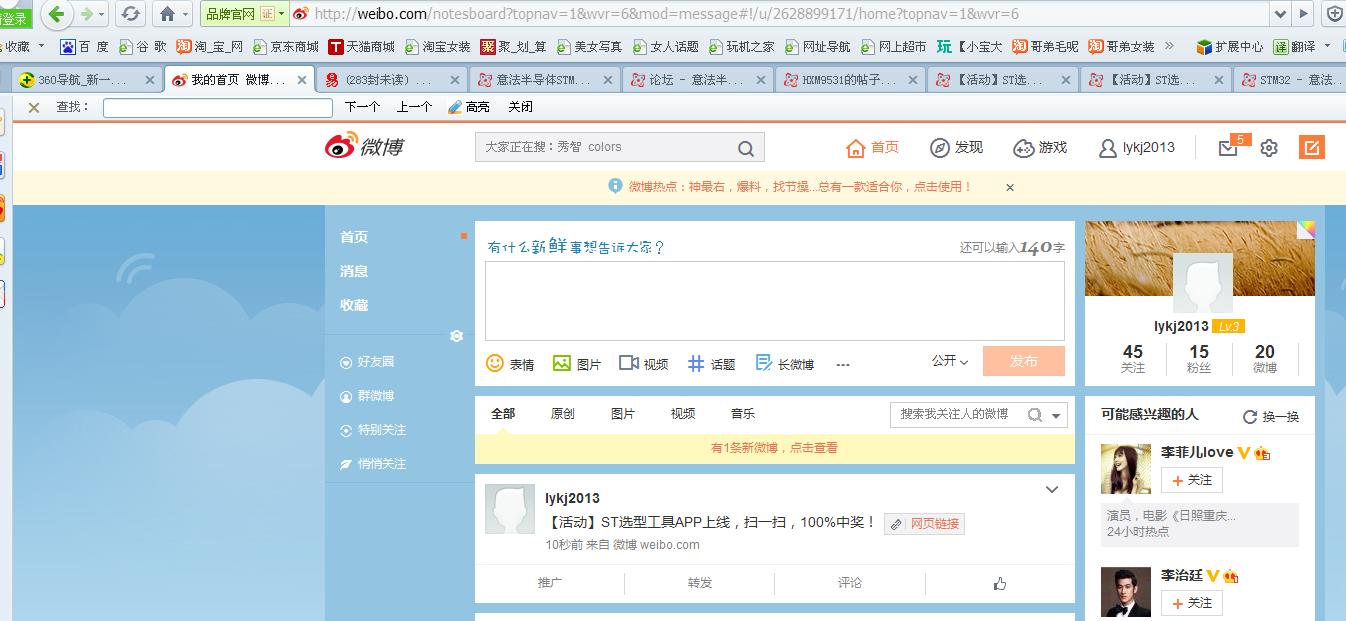Open 粉丝 count 15 on profile card
This screenshot has height=621, width=1346.
click(1199, 359)
